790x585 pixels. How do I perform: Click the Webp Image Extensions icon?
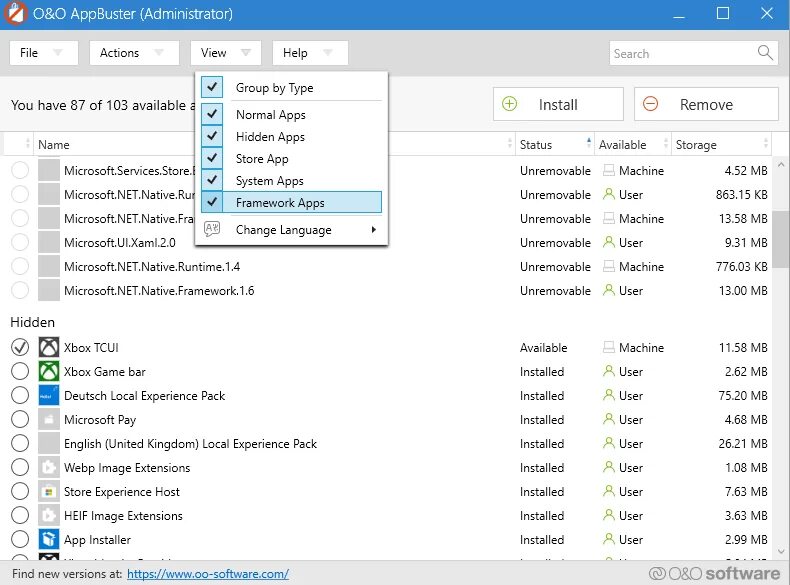[x=49, y=468]
